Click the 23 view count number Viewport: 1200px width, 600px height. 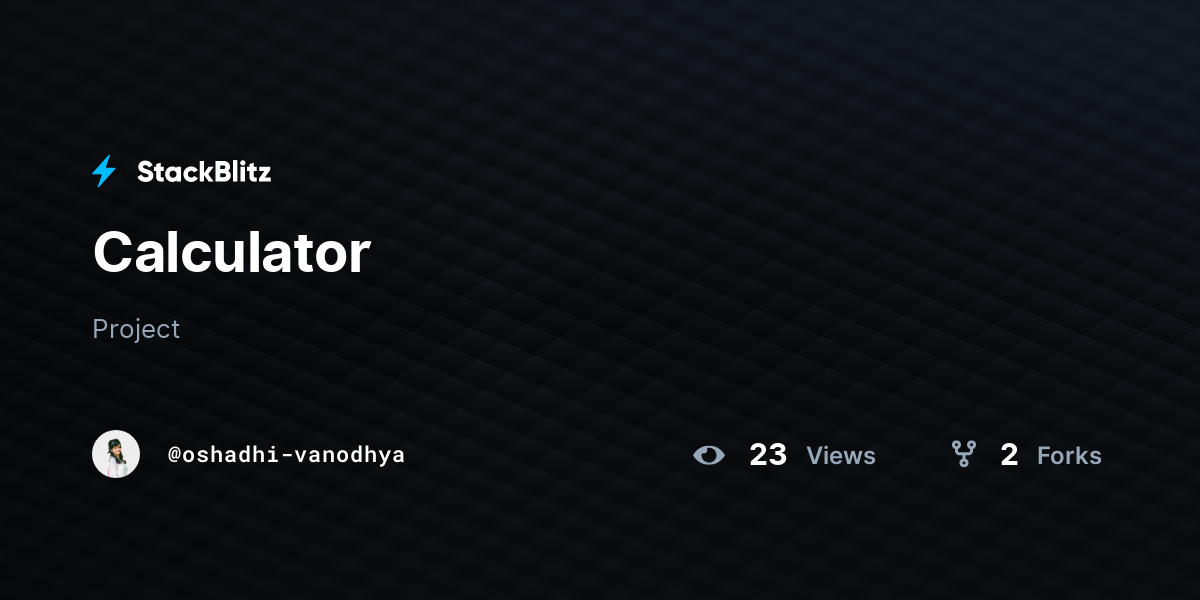pyautogui.click(x=768, y=455)
